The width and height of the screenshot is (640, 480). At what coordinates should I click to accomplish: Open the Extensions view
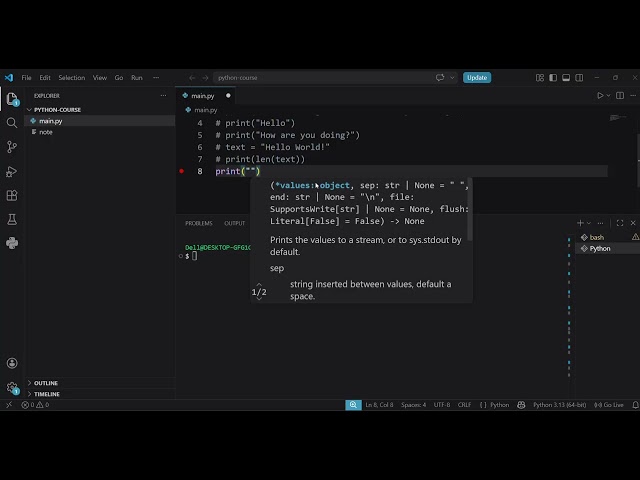coord(12,196)
